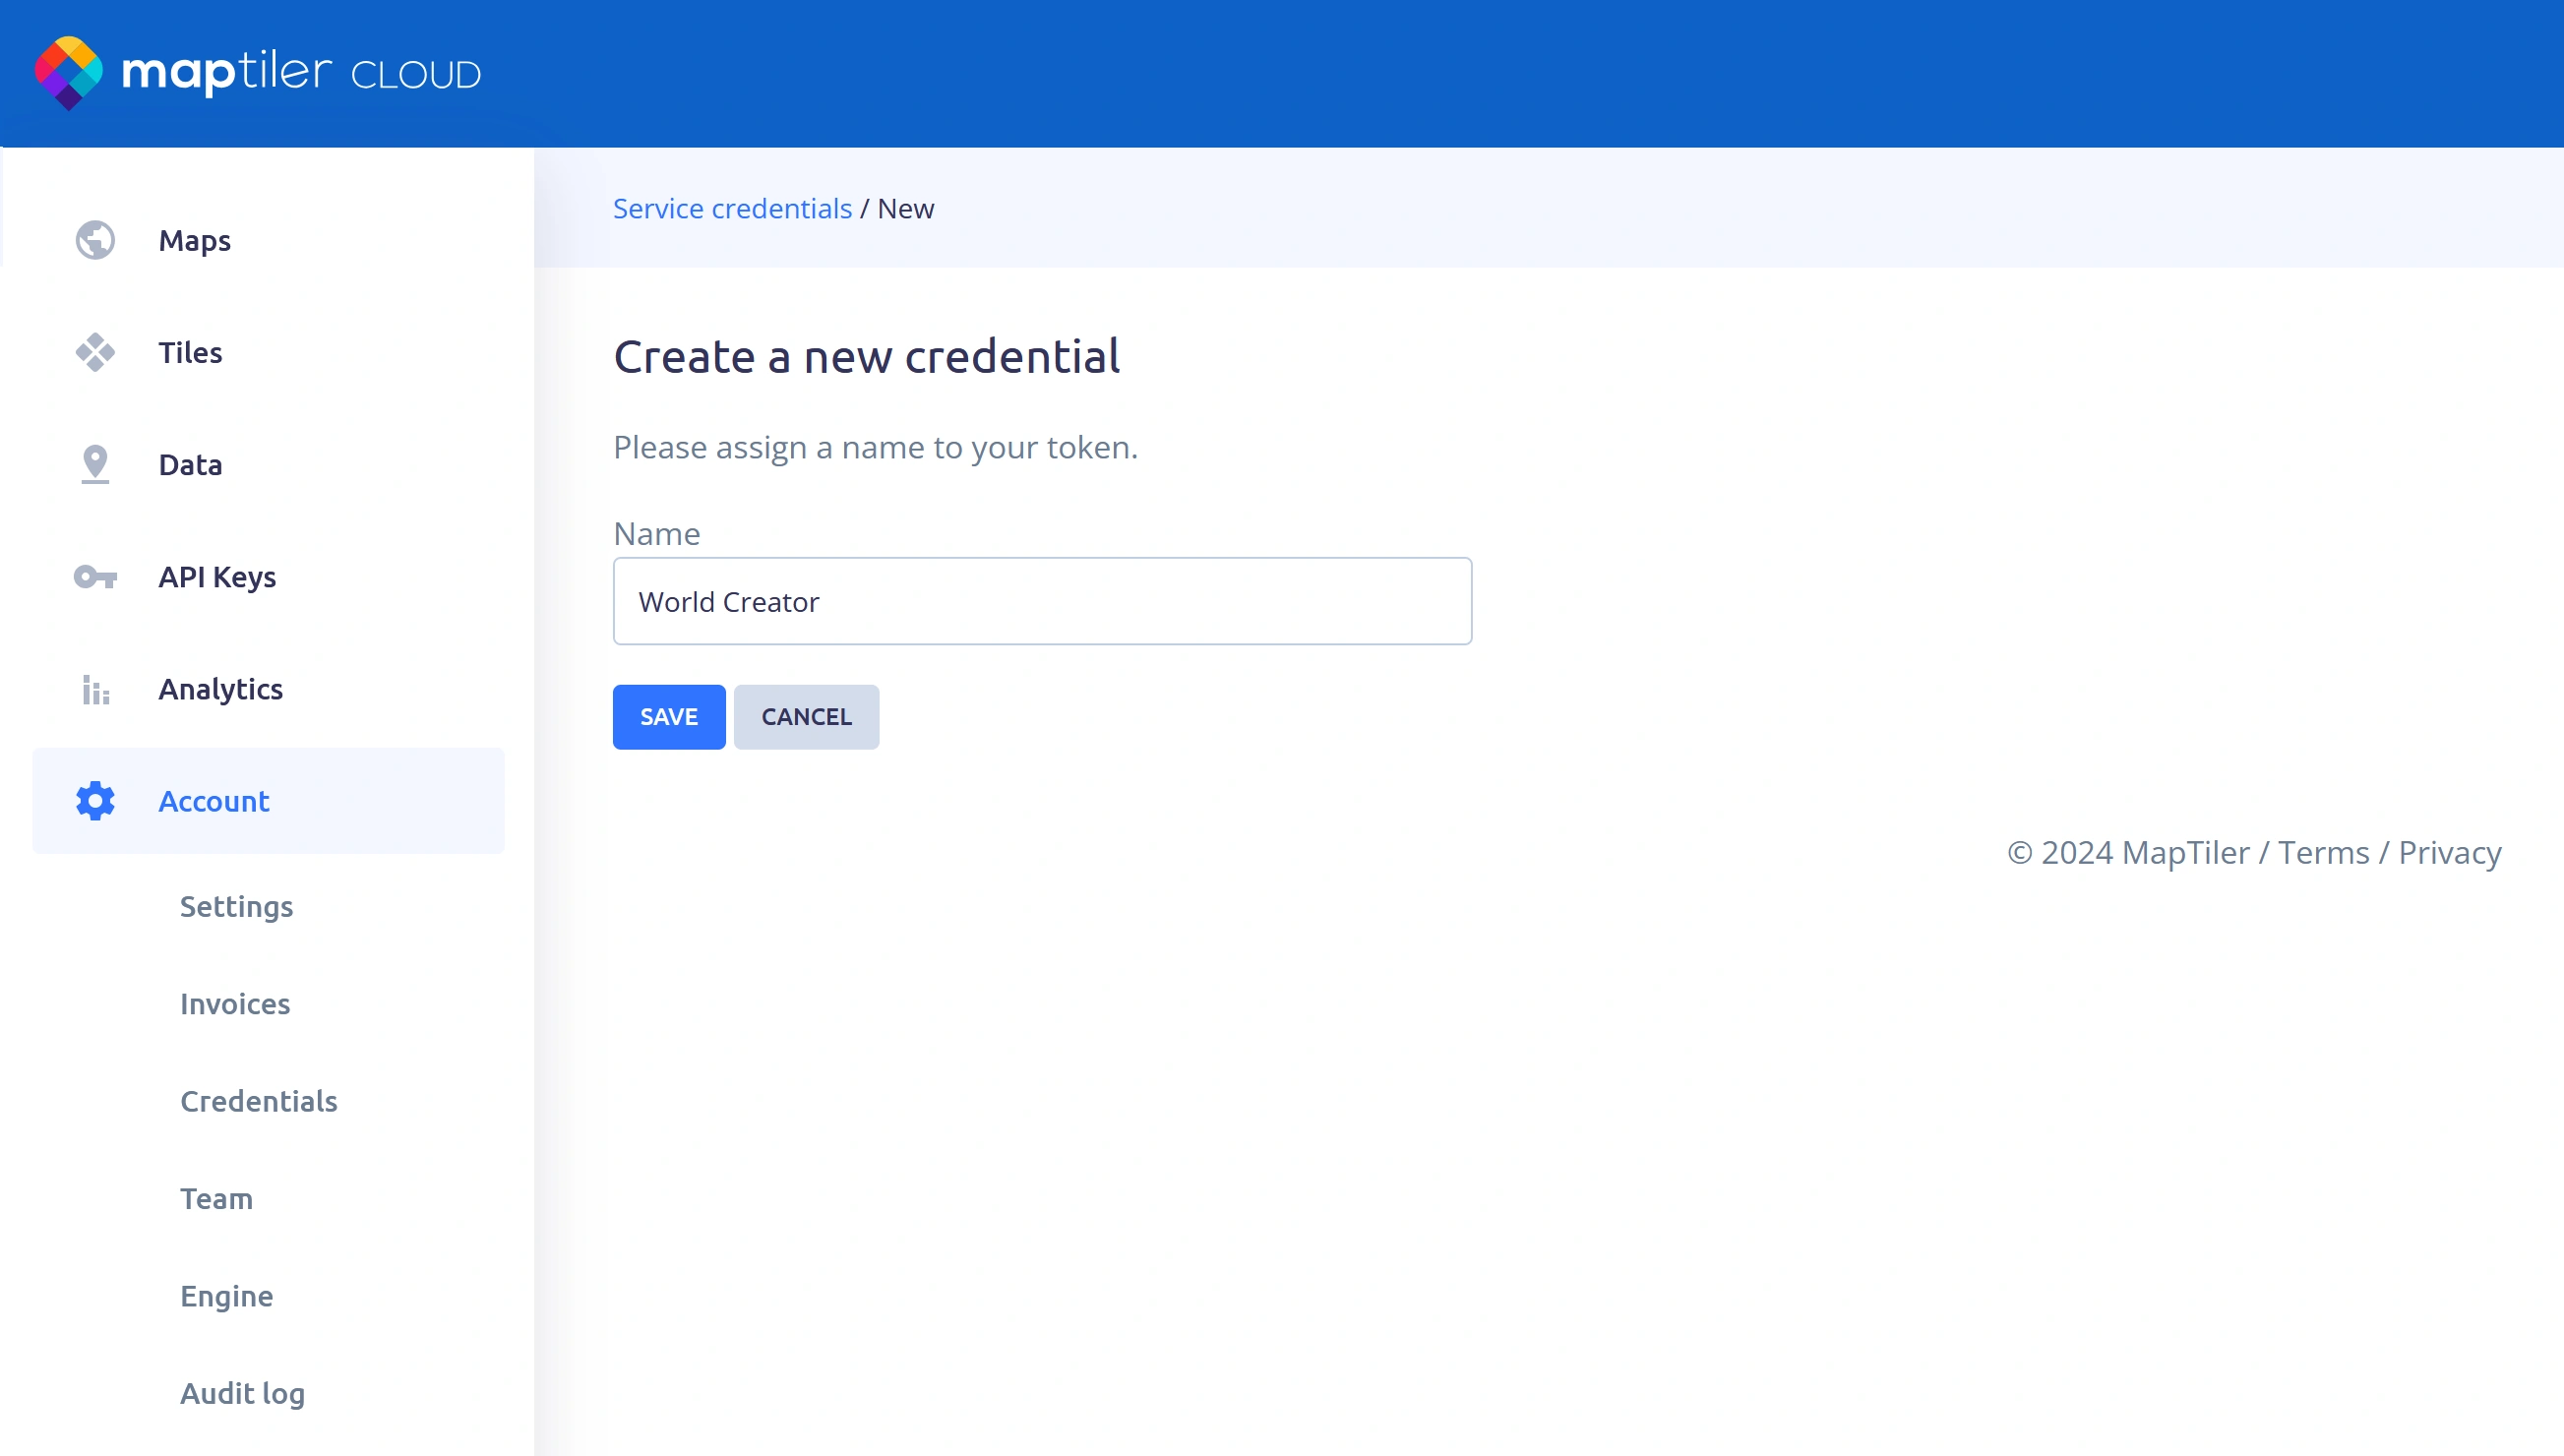Click the Service credentials breadcrumb link
2564x1456 pixels.
(x=732, y=208)
